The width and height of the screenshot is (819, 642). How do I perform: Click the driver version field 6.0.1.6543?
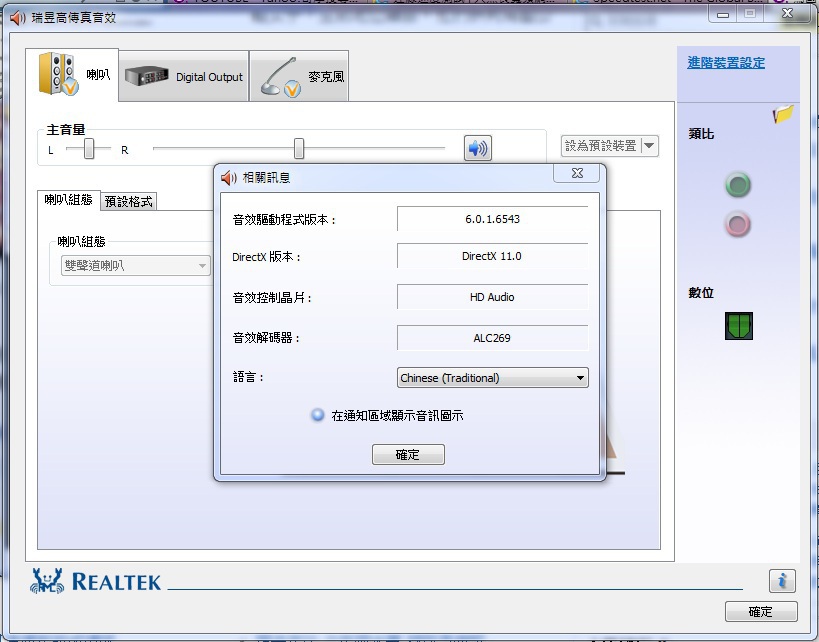[x=493, y=219]
